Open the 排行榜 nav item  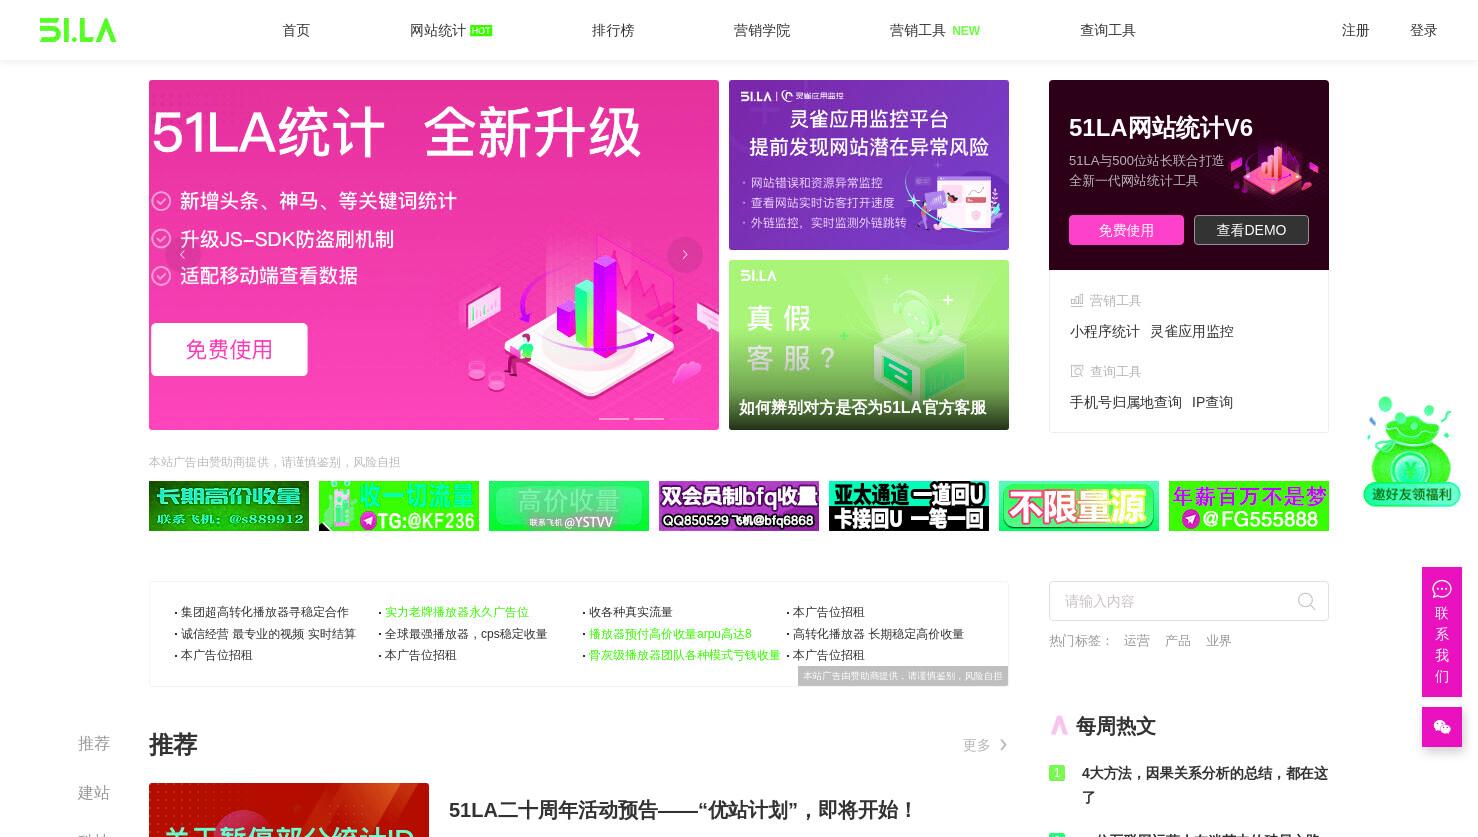[613, 30]
